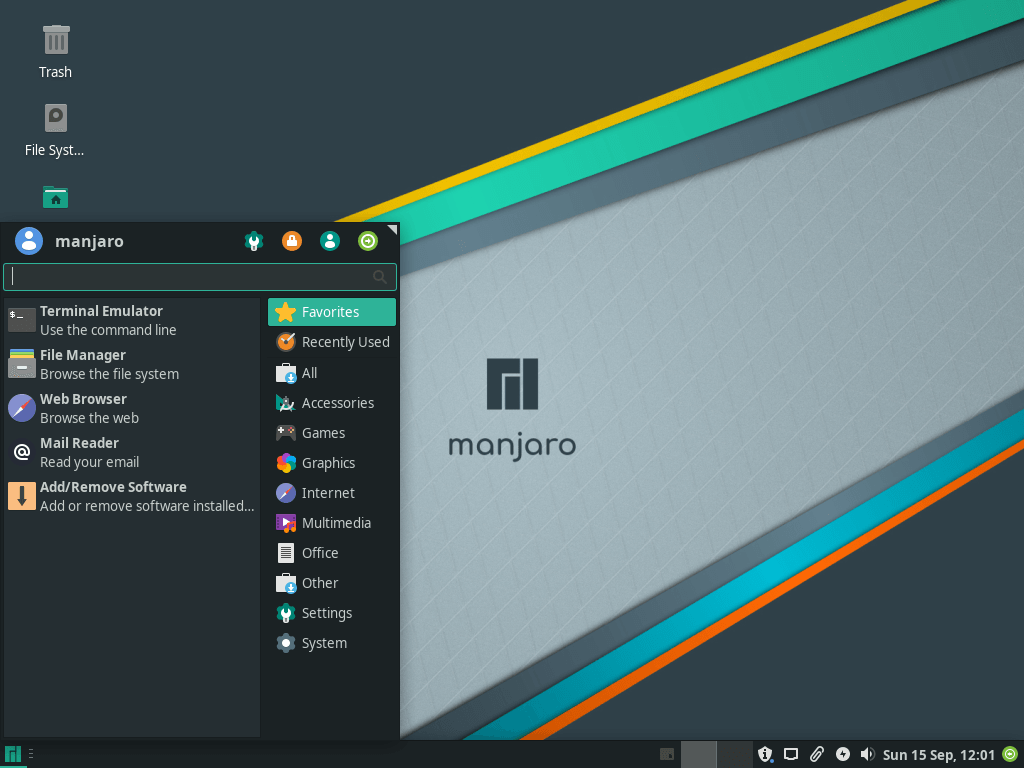
Task: Click the menu resize grip corner triangle
Action: pos(392,229)
